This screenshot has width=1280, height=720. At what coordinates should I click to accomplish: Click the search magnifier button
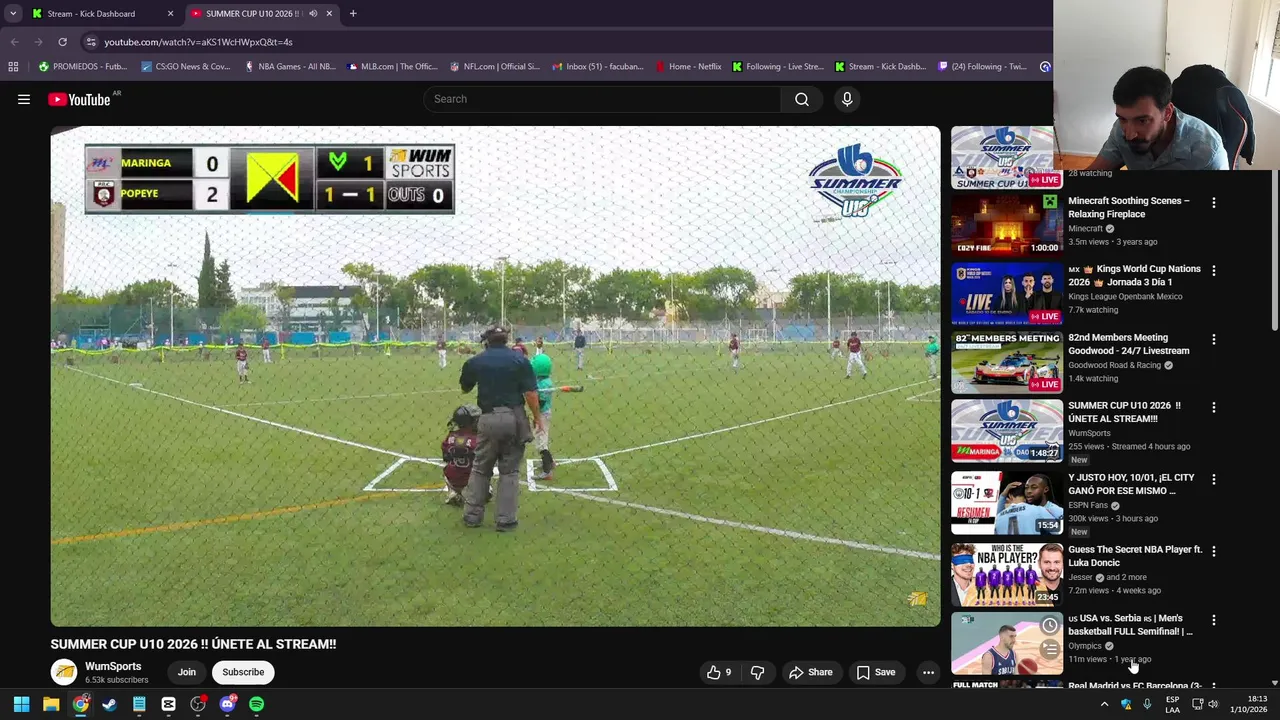[802, 99]
